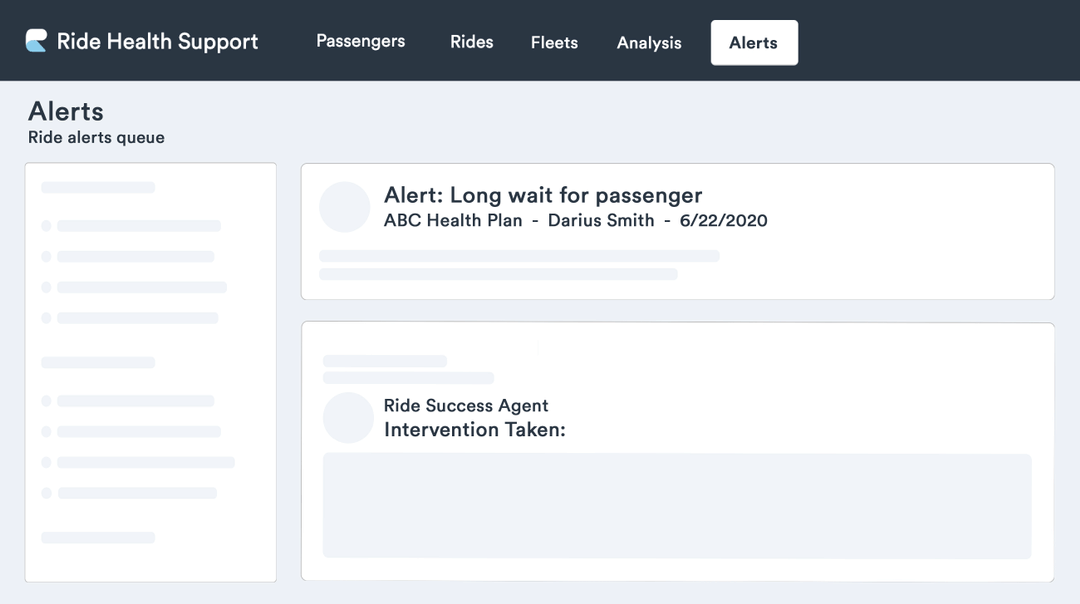Go to the Analysis view
This screenshot has width=1080, height=604.
[648, 42]
